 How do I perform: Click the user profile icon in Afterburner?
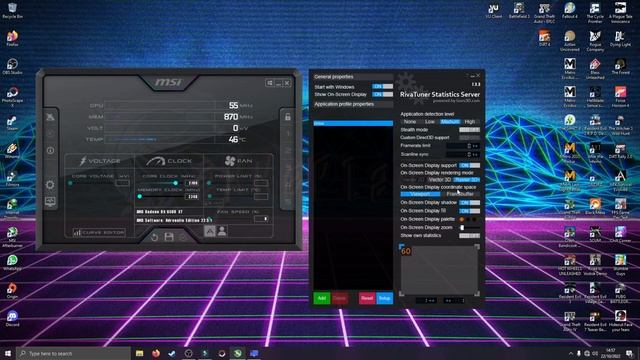pos(222,231)
